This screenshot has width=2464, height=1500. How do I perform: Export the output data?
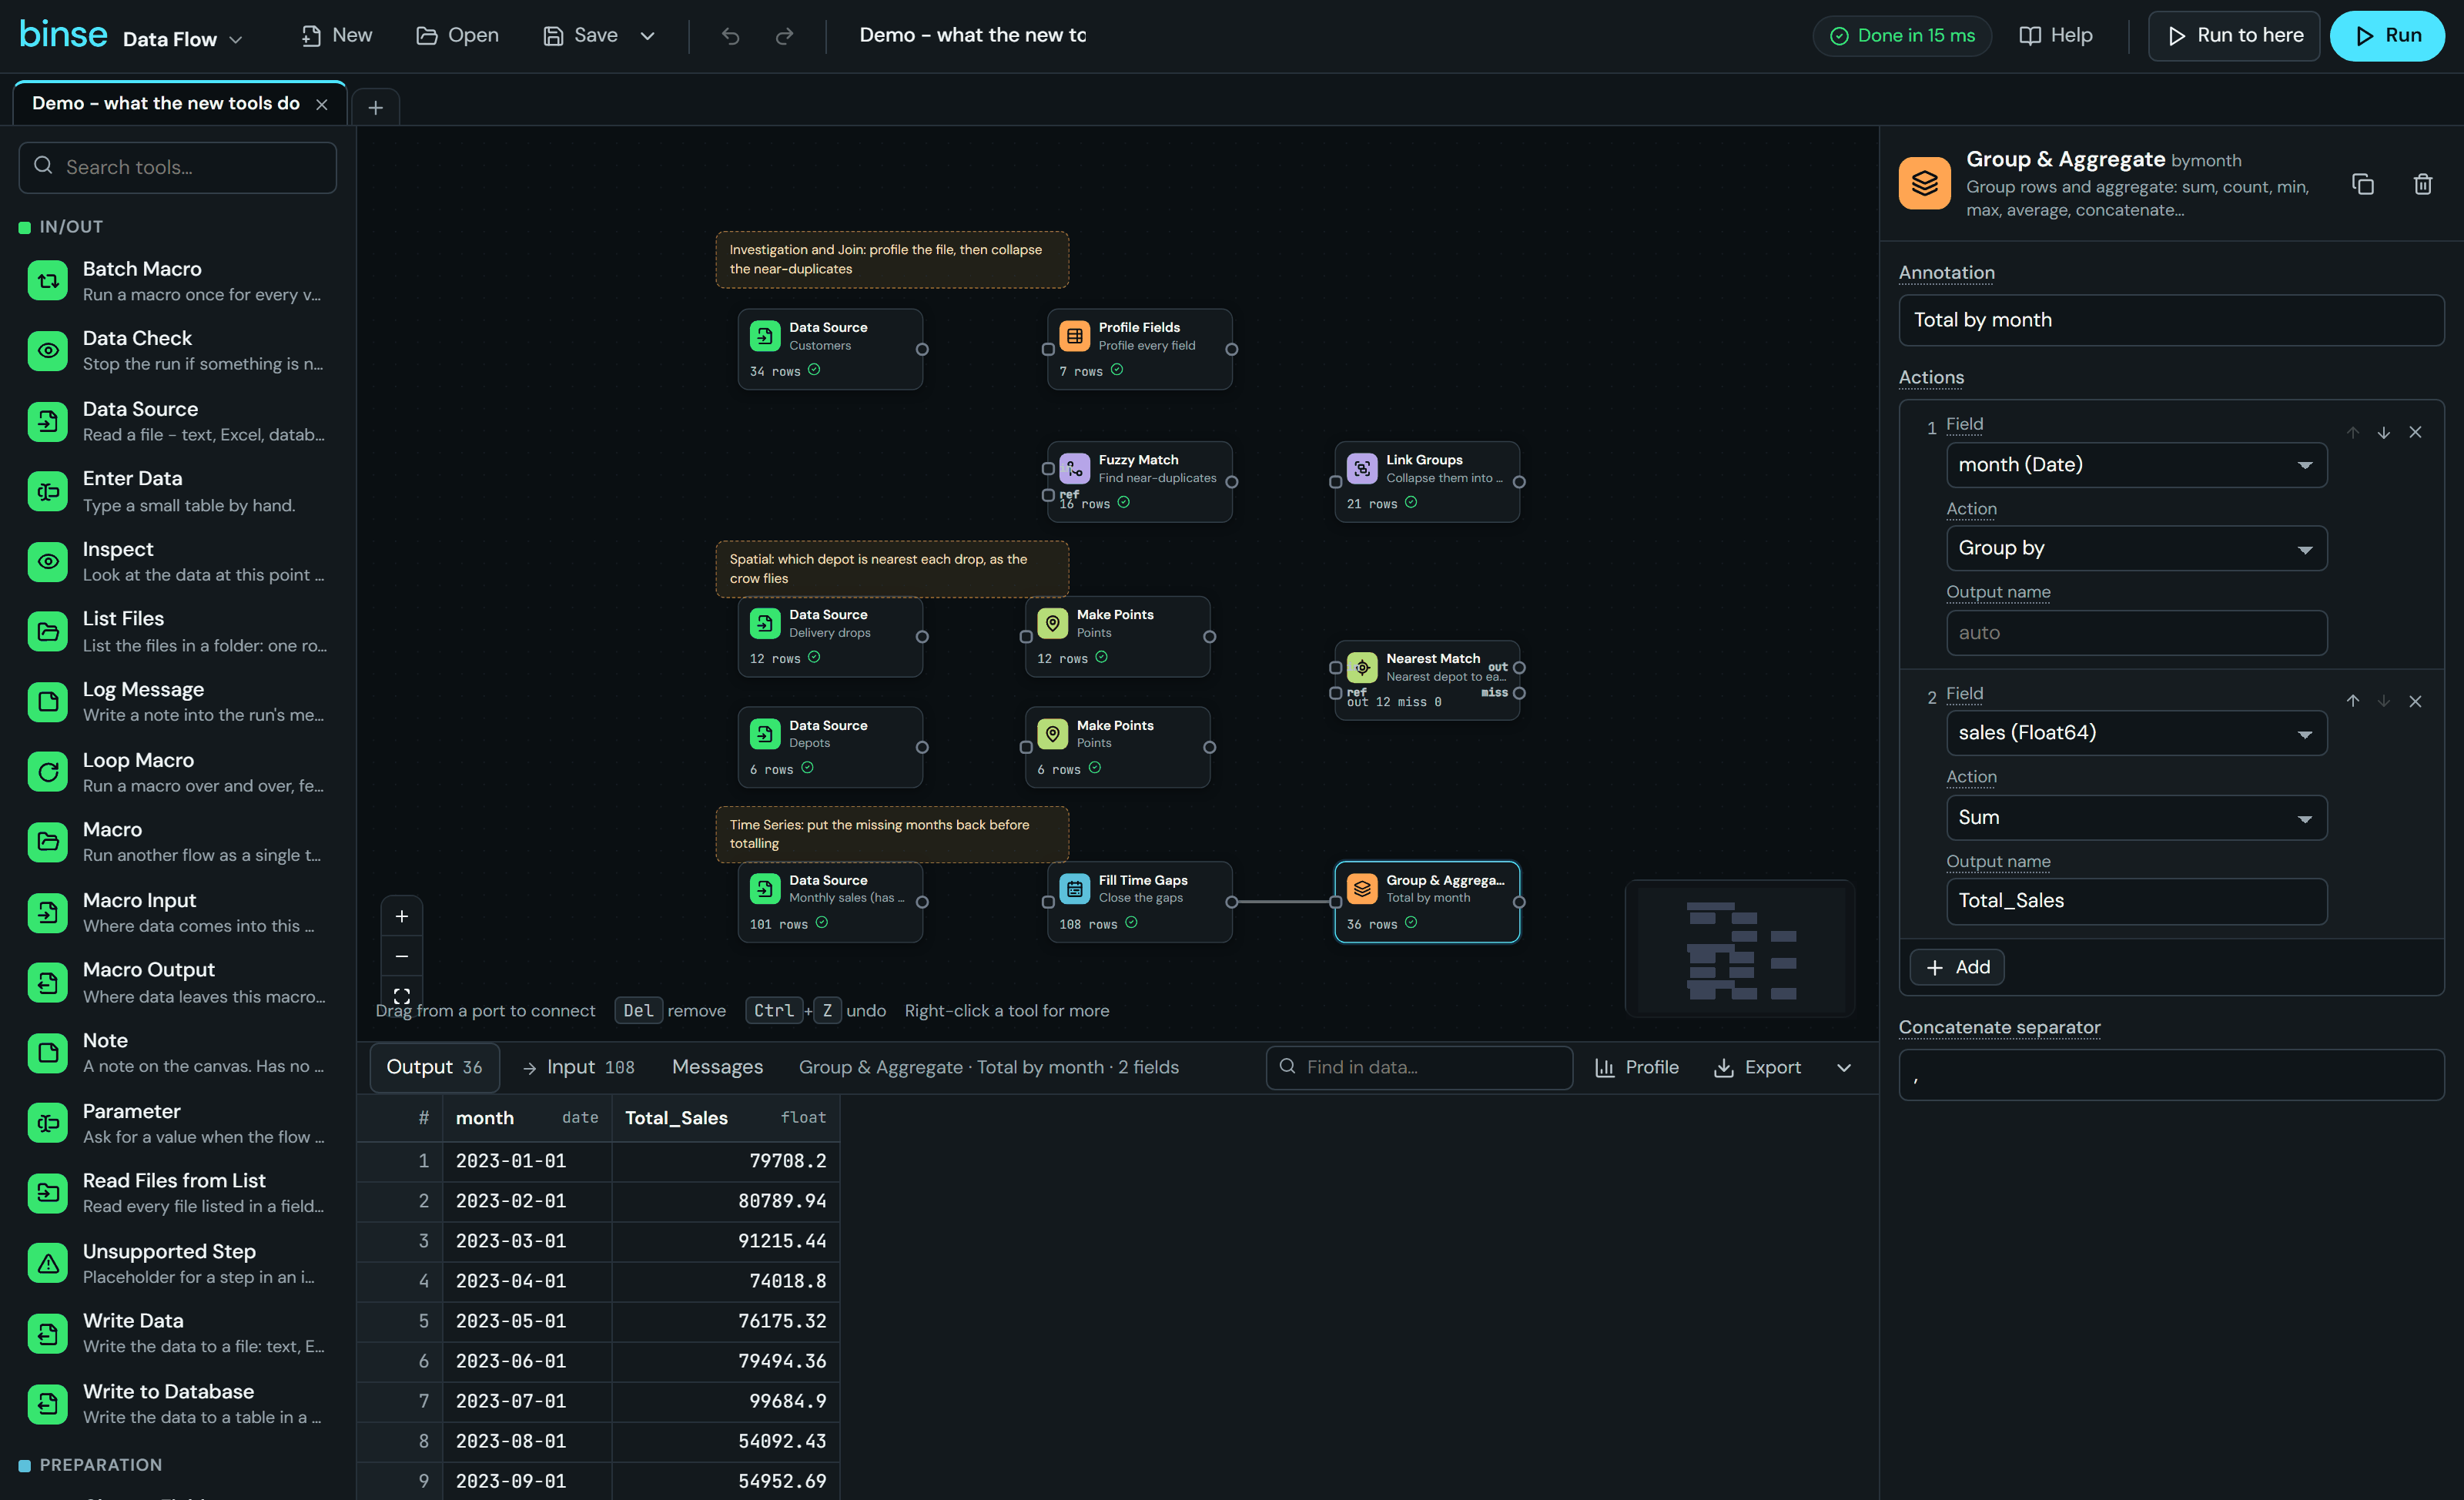[x=1757, y=1068]
